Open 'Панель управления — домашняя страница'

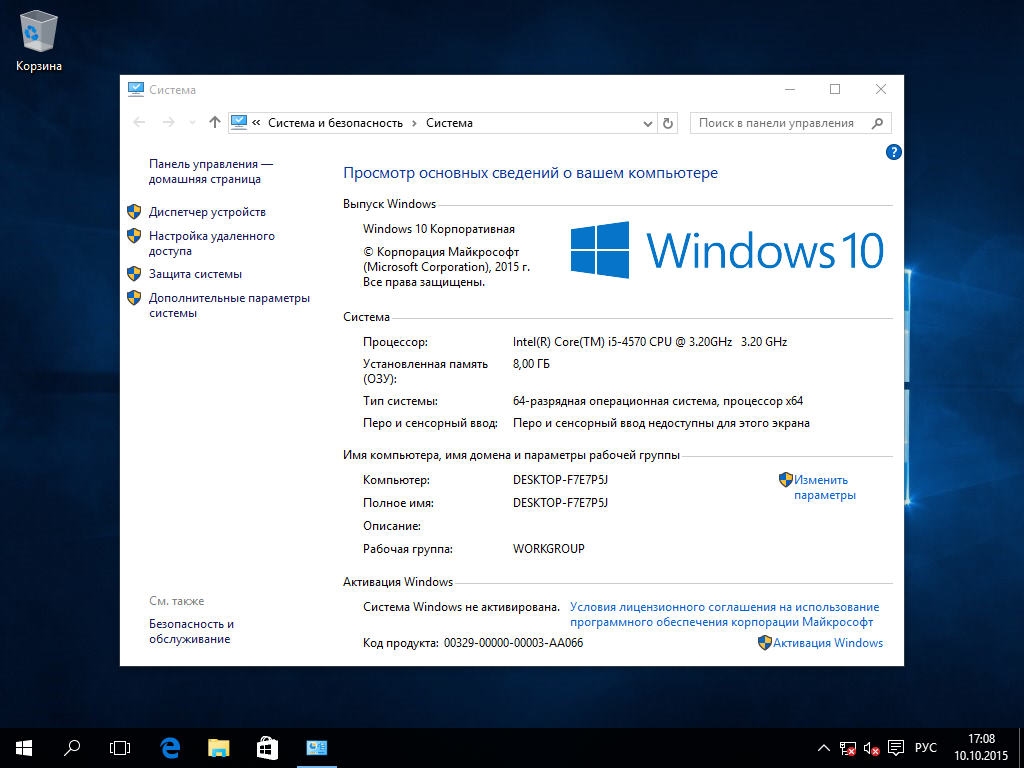[x=211, y=171]
